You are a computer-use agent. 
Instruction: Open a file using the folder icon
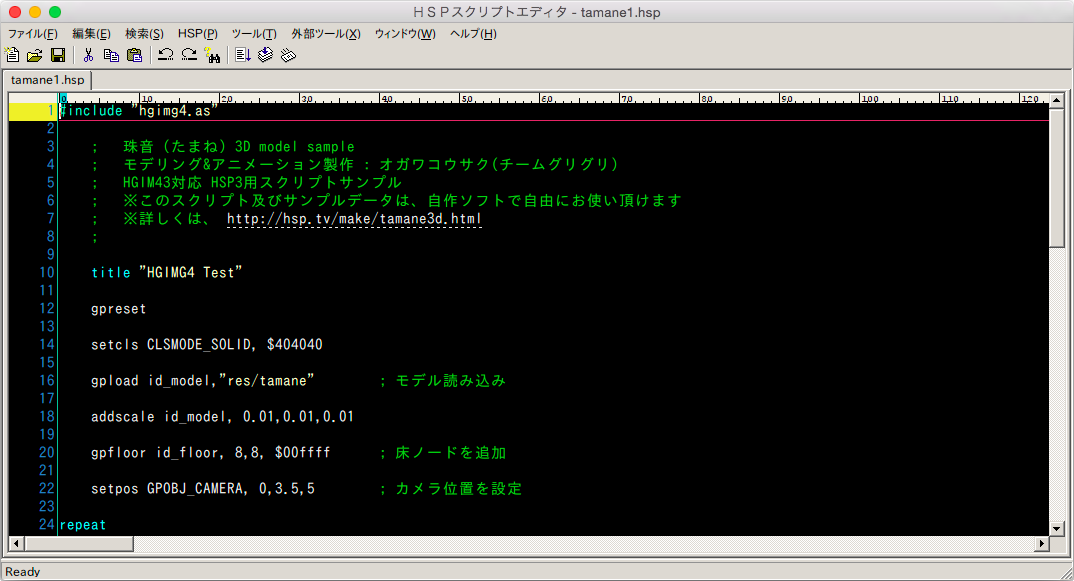tap(35, 55)
